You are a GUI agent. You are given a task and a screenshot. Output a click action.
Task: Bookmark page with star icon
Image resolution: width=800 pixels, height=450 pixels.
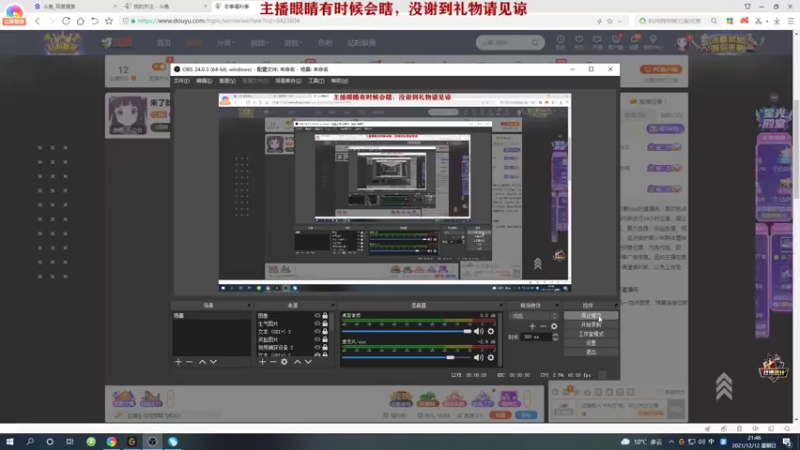(109, 21)
